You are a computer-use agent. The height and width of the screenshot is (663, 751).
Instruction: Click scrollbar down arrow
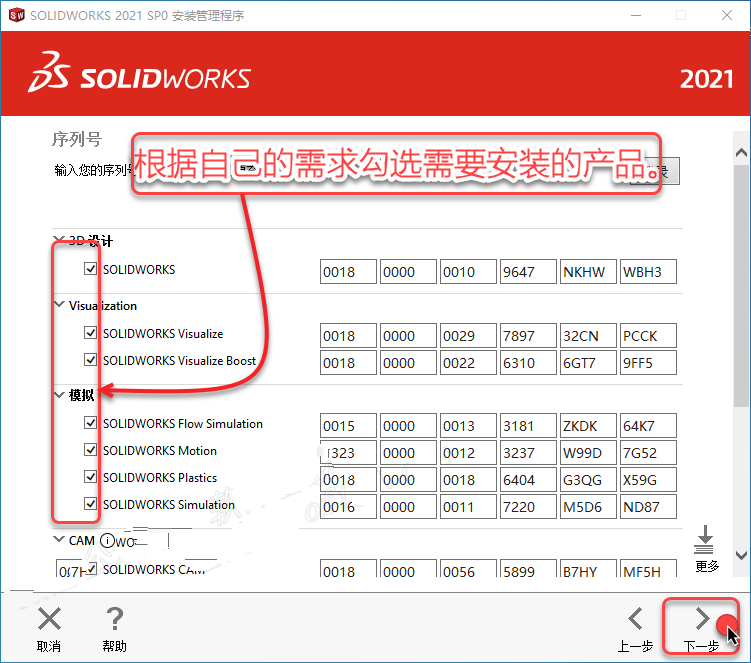click(741, 556)
